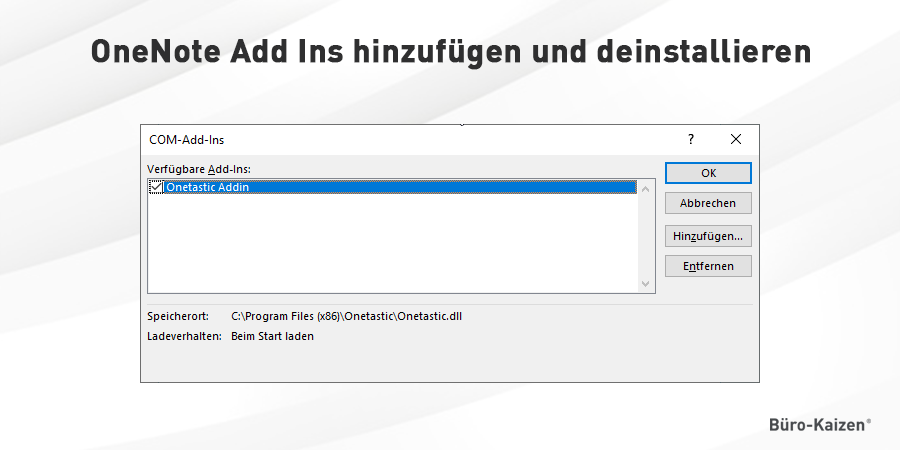The image size is (900, 450).
Task: Open the Hinzufügen... add-in dialog
Action: [708, 236]
